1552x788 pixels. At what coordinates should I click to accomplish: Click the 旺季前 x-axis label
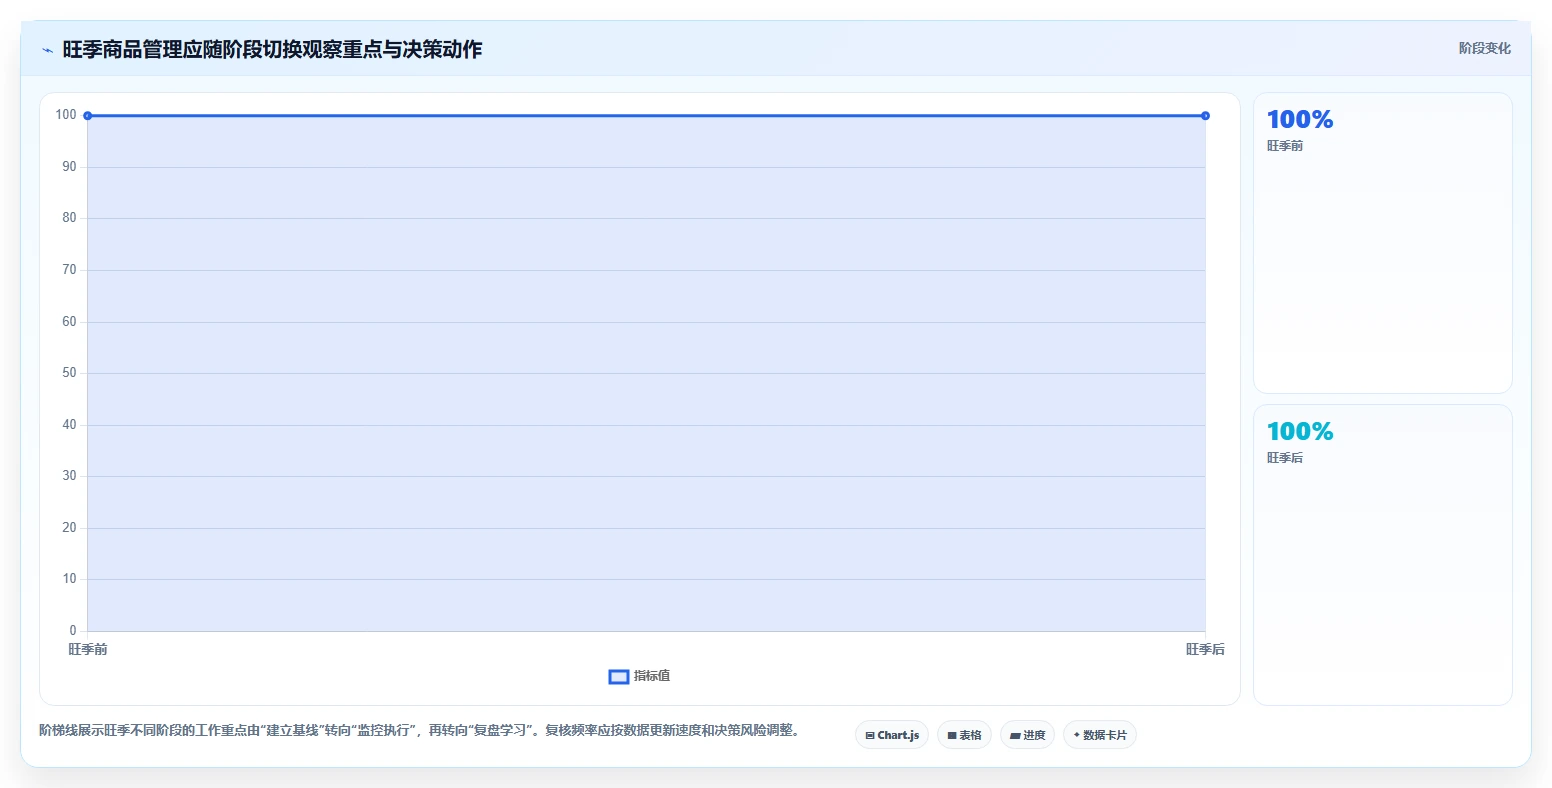(88, 650)
